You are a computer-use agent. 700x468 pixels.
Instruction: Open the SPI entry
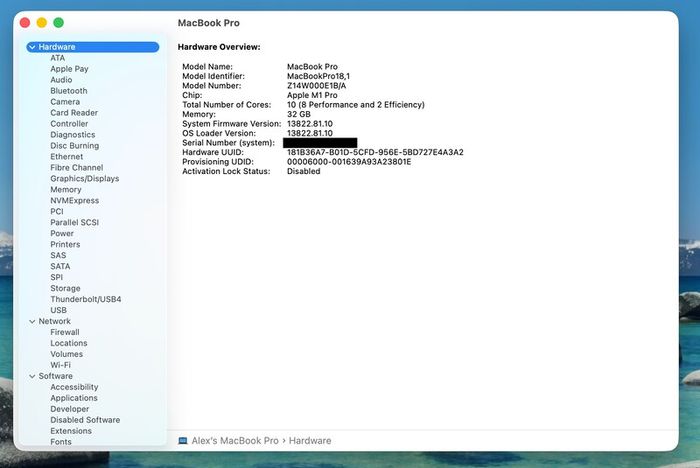[x=57, y=277]
